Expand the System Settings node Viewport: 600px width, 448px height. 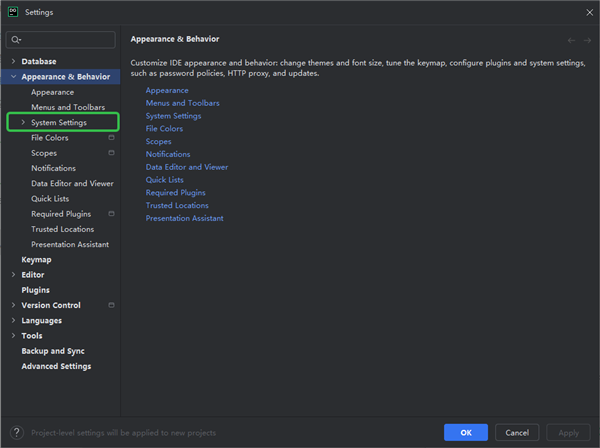click(23, 123)
